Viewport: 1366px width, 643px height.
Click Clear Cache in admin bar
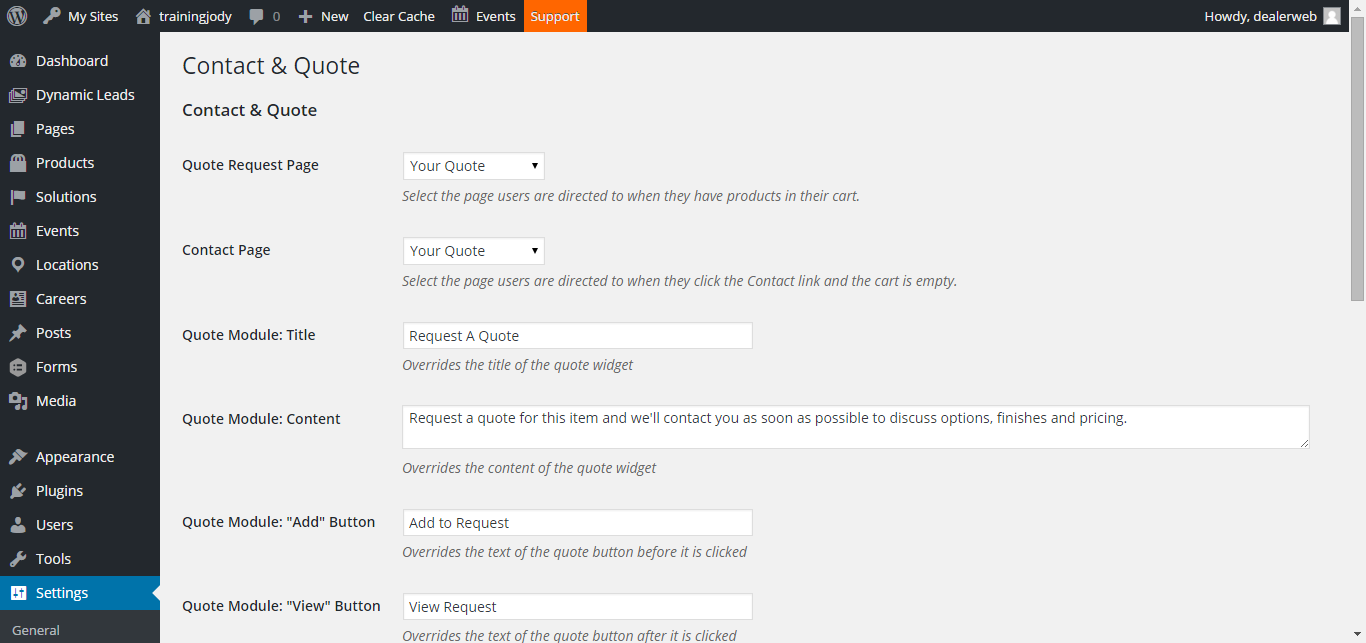(x=399, y=16)
